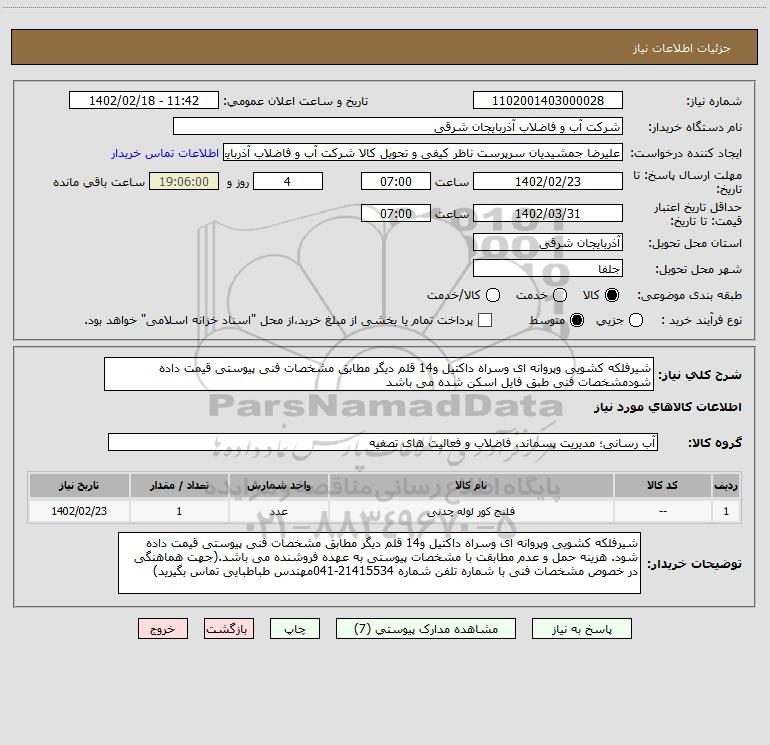Click the table cell date 1402/02/23
Viewport: 770px width, 745px height.
click(79, 511)
